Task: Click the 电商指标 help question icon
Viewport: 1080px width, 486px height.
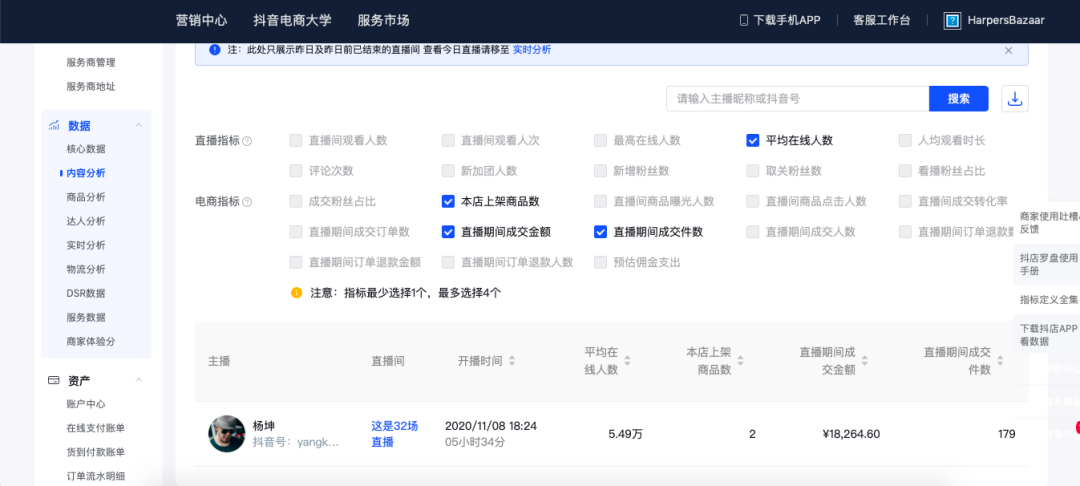Action: (x=247, y=202)
